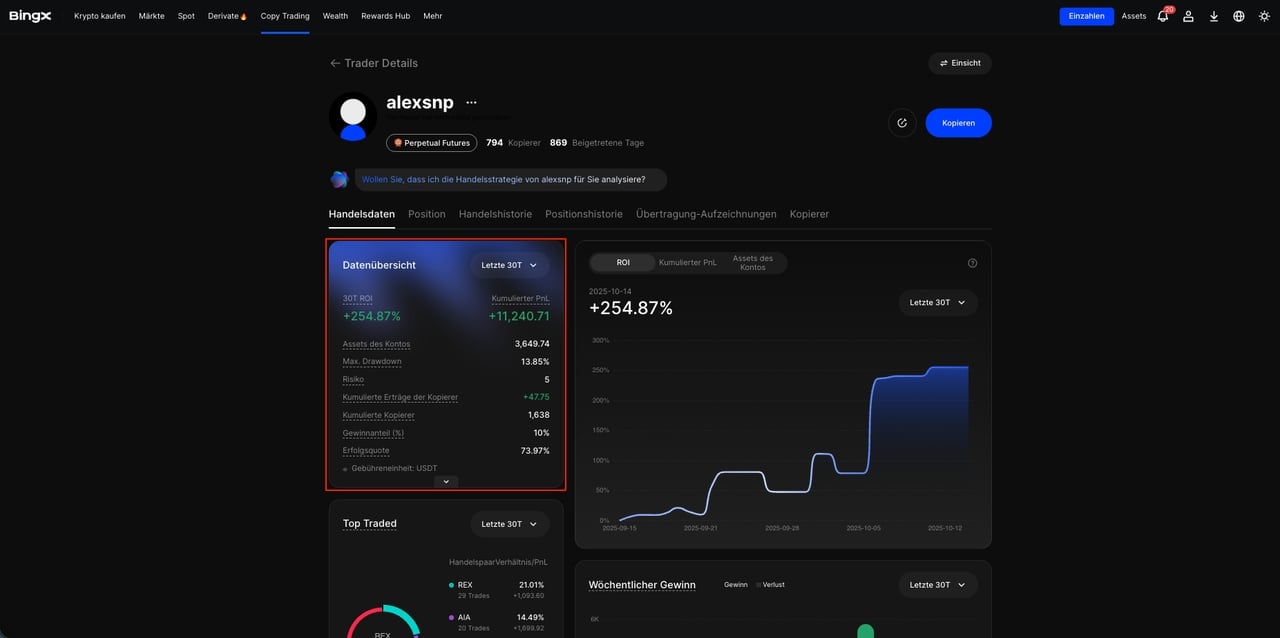The height and width of the screenshot is (638, 1280).
Task: Open the notifications bell icon
Action: (x=1162, y=16)
